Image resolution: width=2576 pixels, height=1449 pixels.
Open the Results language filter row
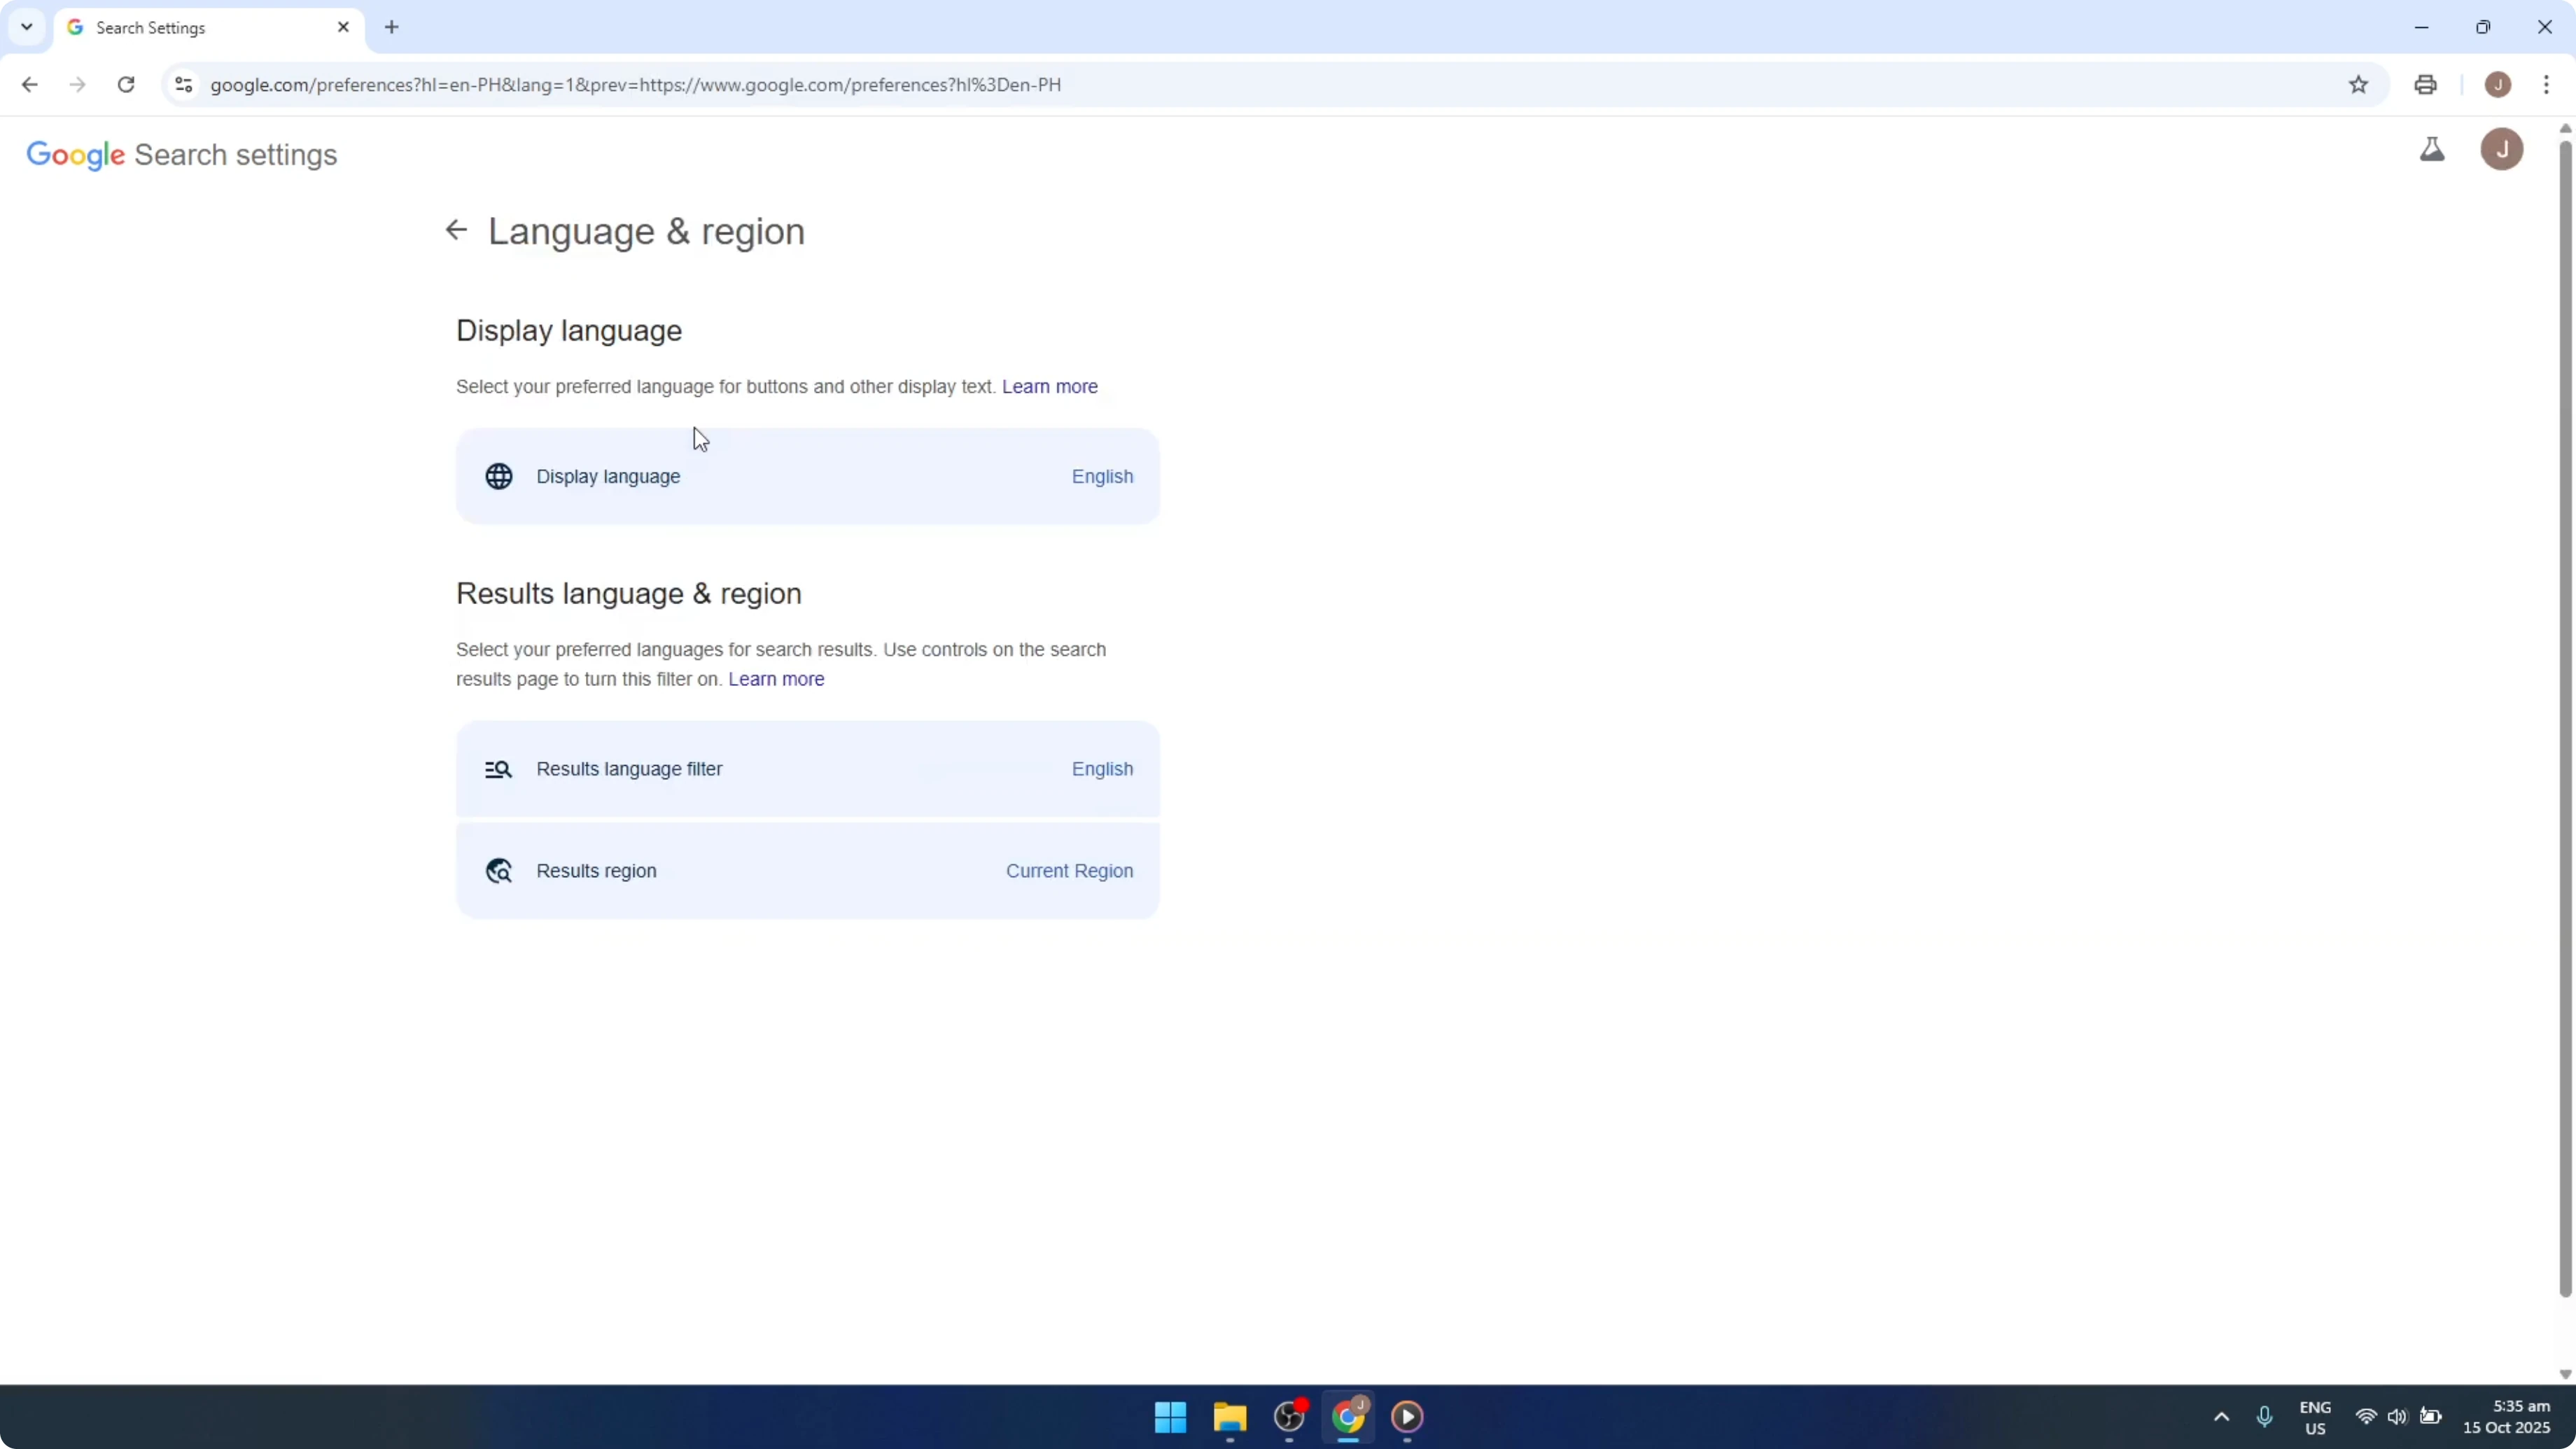pyautogui.click(x=808, y=769)
